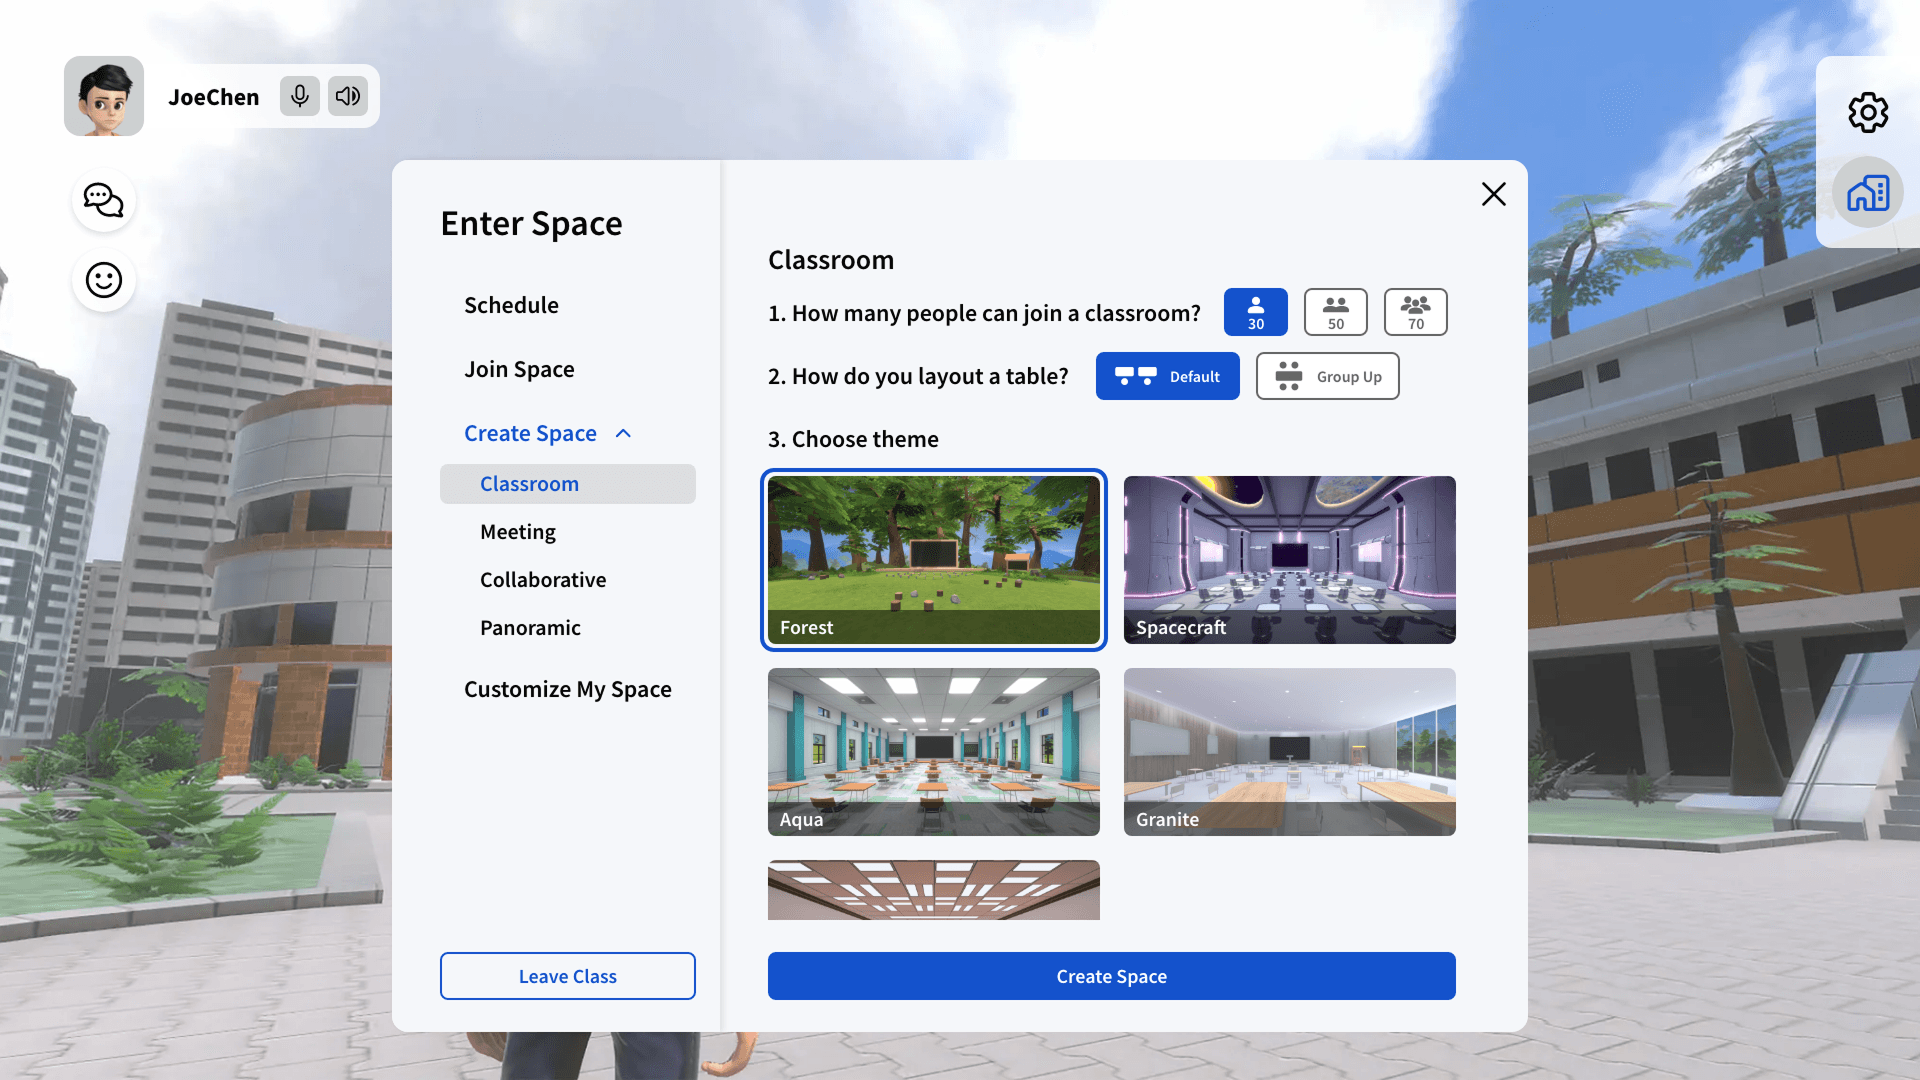Close the Enter Space dialog
This screenshot has width=1920, height=1080.
click(1493, 194)
